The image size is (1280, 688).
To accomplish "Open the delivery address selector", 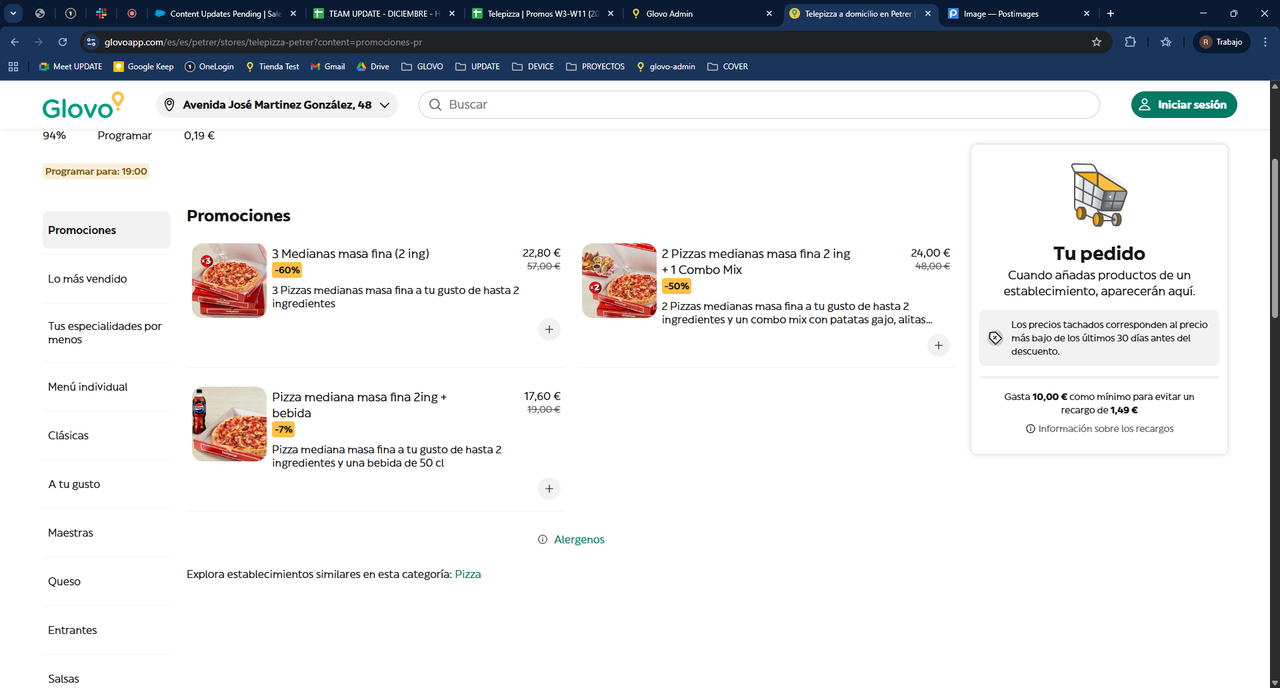I will 277,105.
